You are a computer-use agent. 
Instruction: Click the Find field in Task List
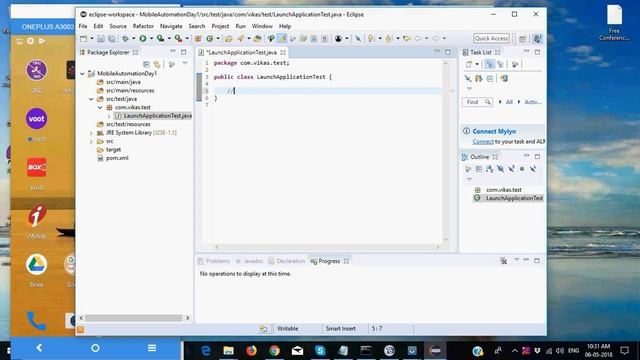tap(477, 102)
